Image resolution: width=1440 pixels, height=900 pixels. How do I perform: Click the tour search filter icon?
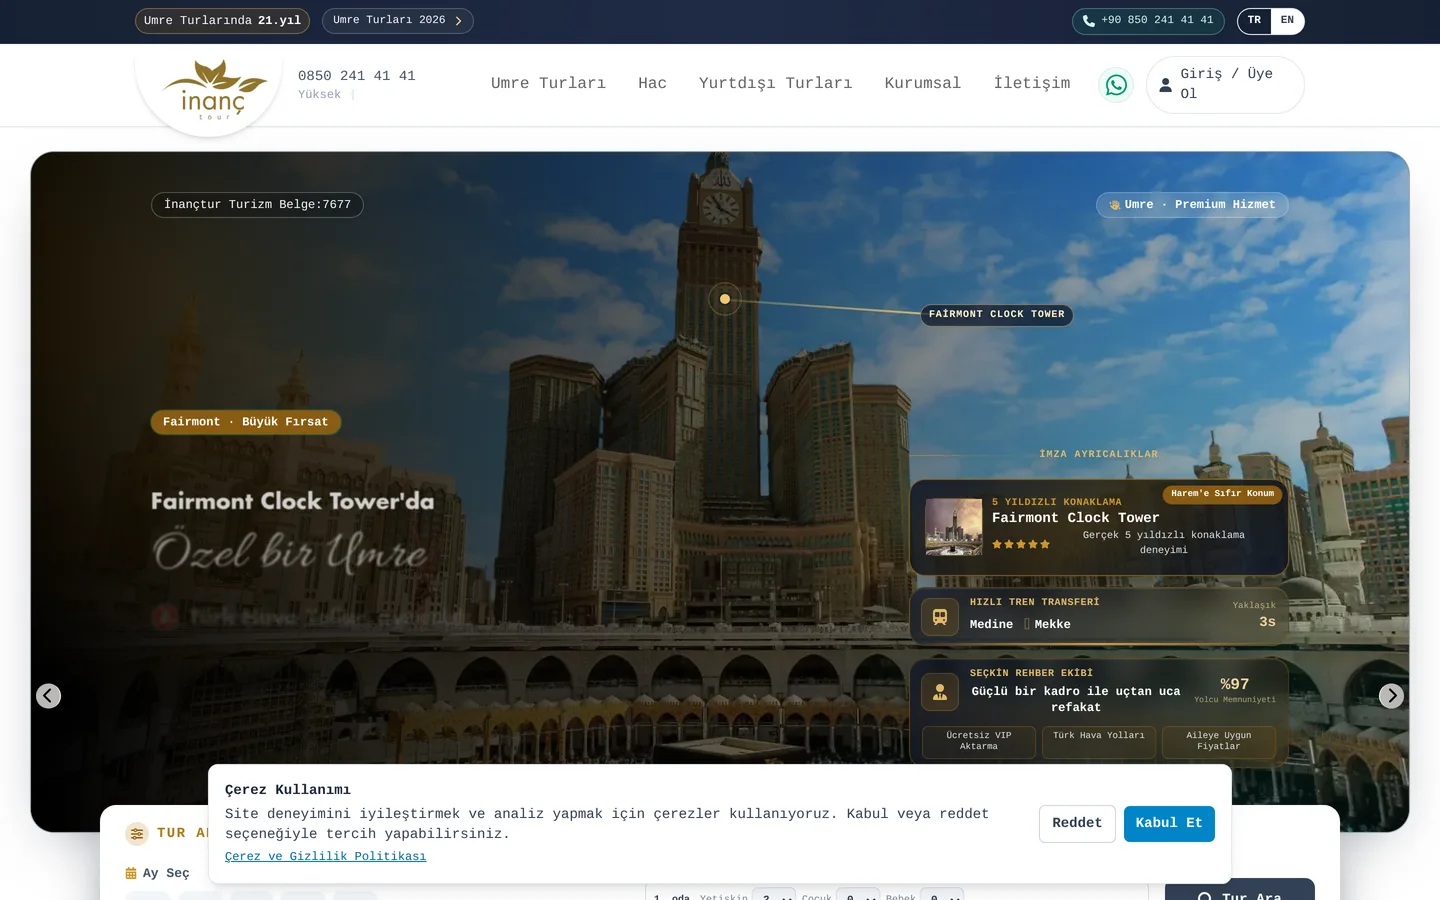[x=137, y=833]
